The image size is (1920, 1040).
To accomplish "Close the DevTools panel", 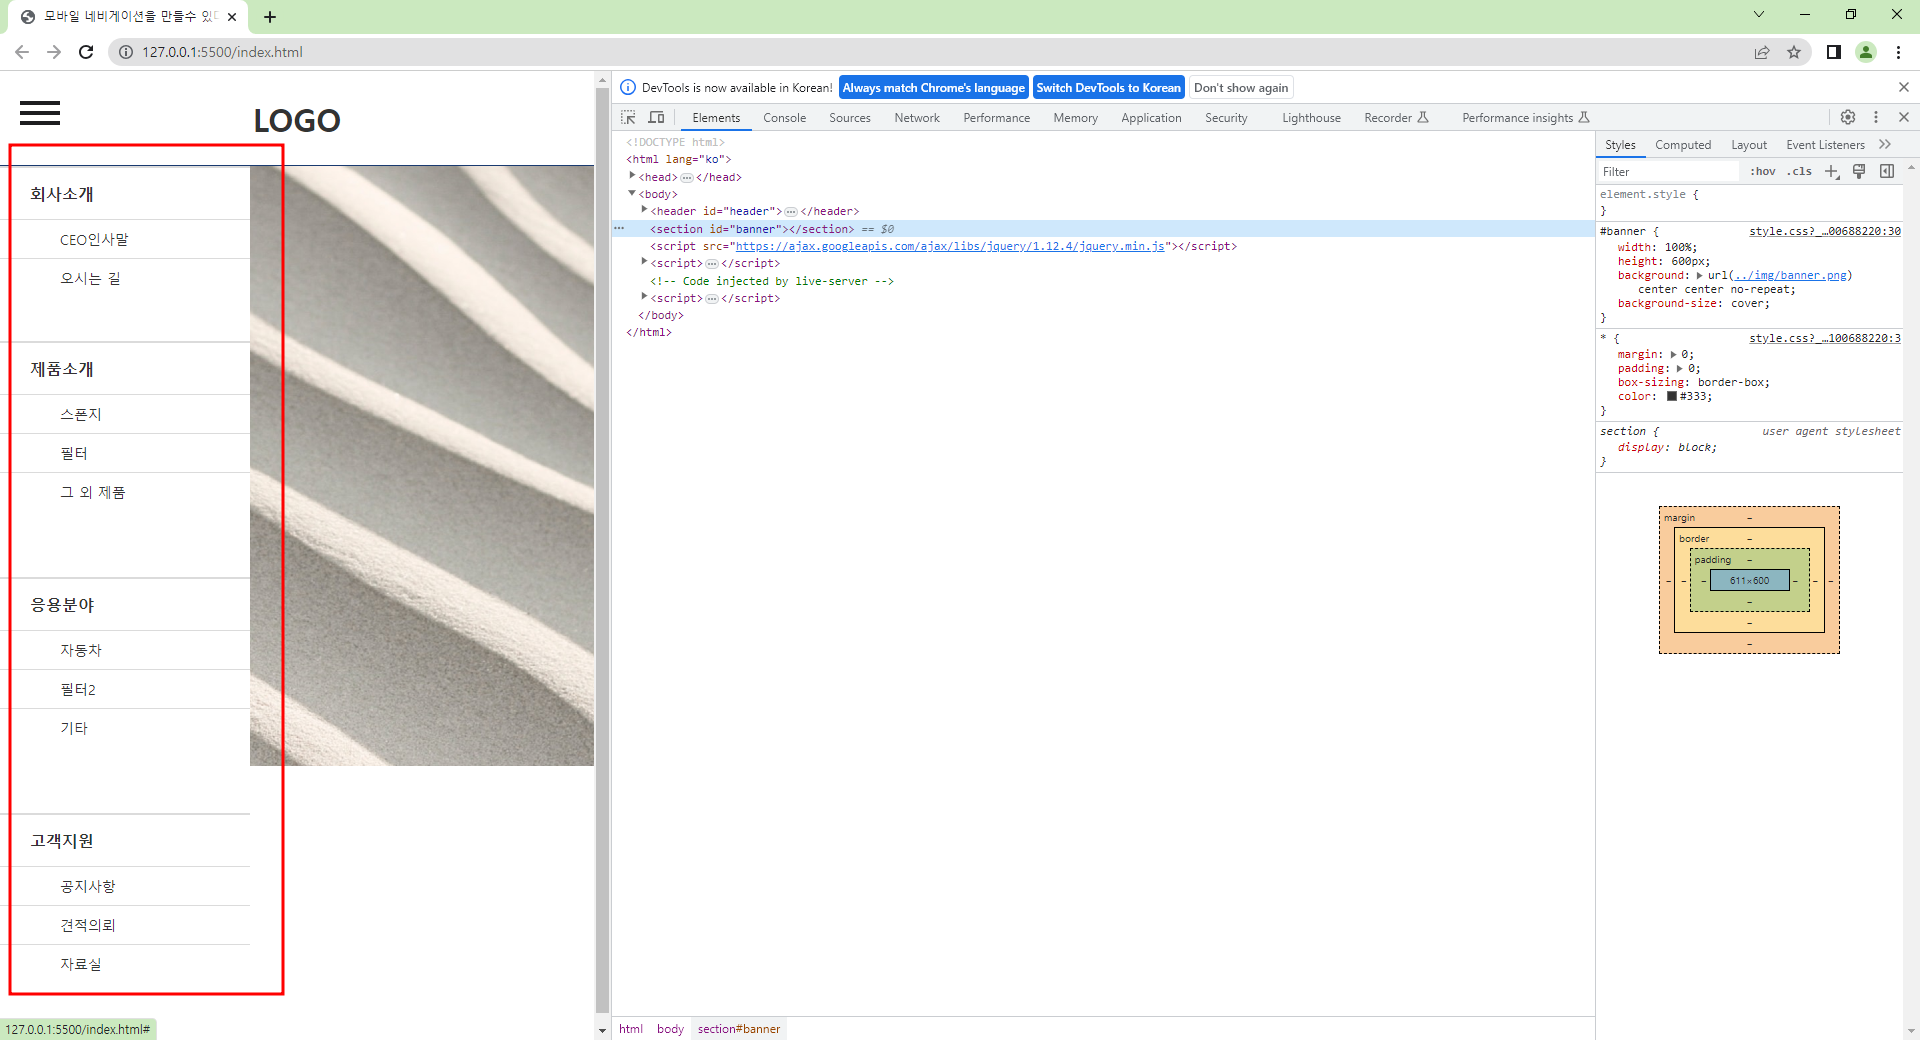I will click(1904, 117).
